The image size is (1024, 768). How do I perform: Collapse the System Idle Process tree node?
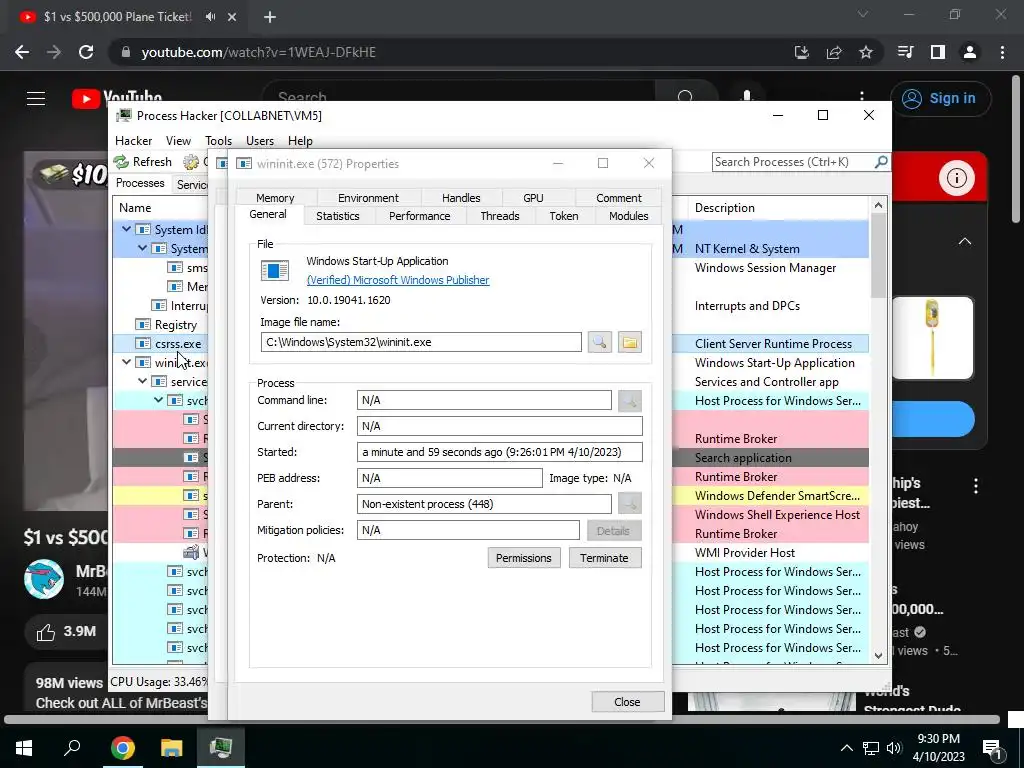point(126,229)
